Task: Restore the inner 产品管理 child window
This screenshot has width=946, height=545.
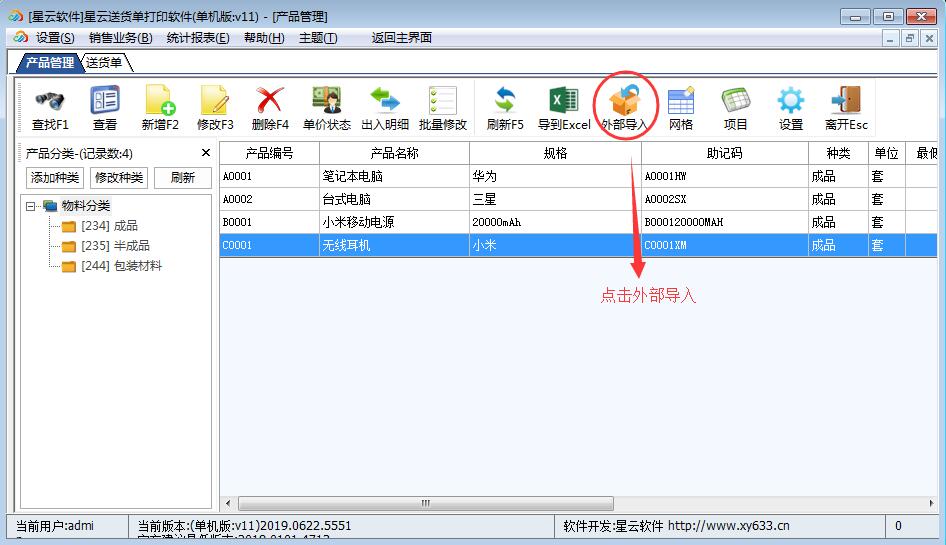Action: (x=909, y=39)
